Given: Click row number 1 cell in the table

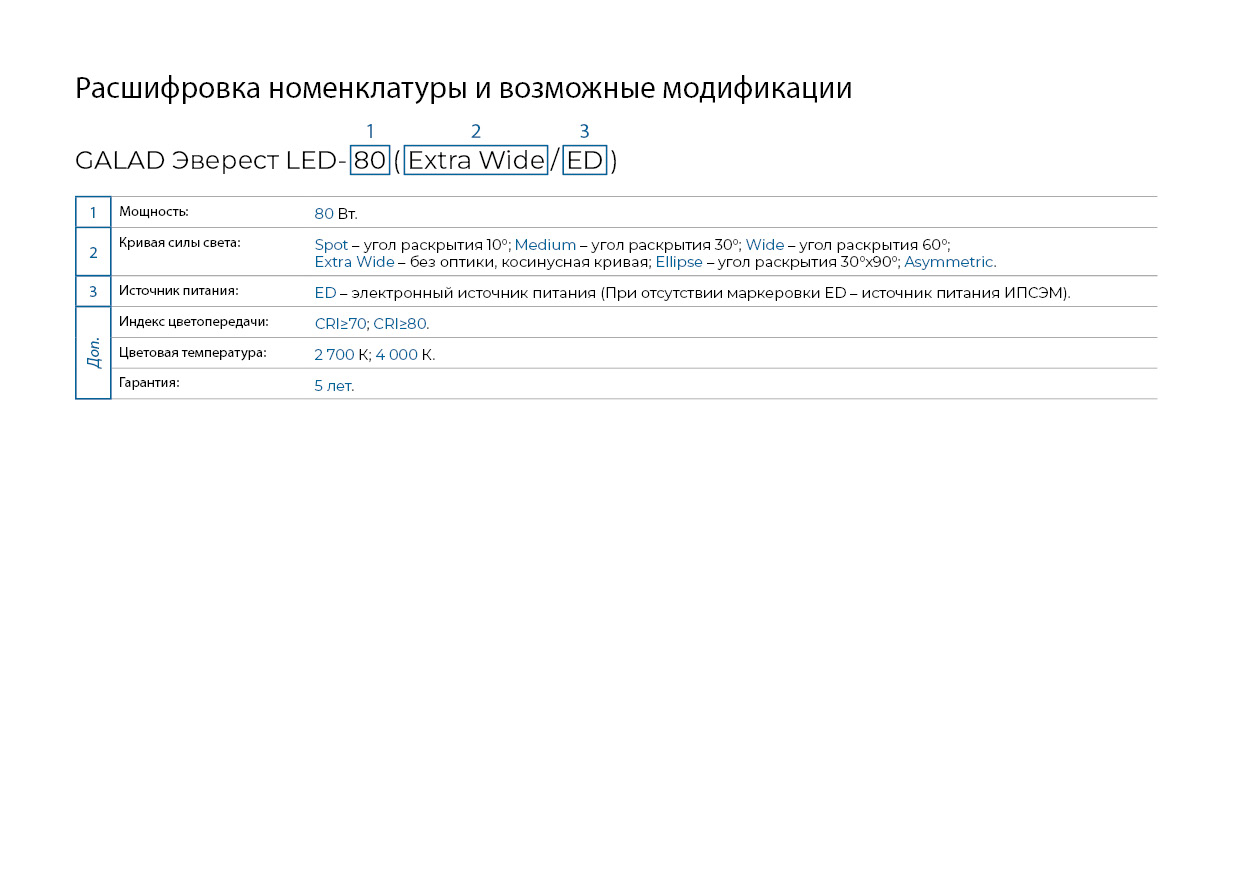Looking at the screenshot, I should [x=93, y=212].
